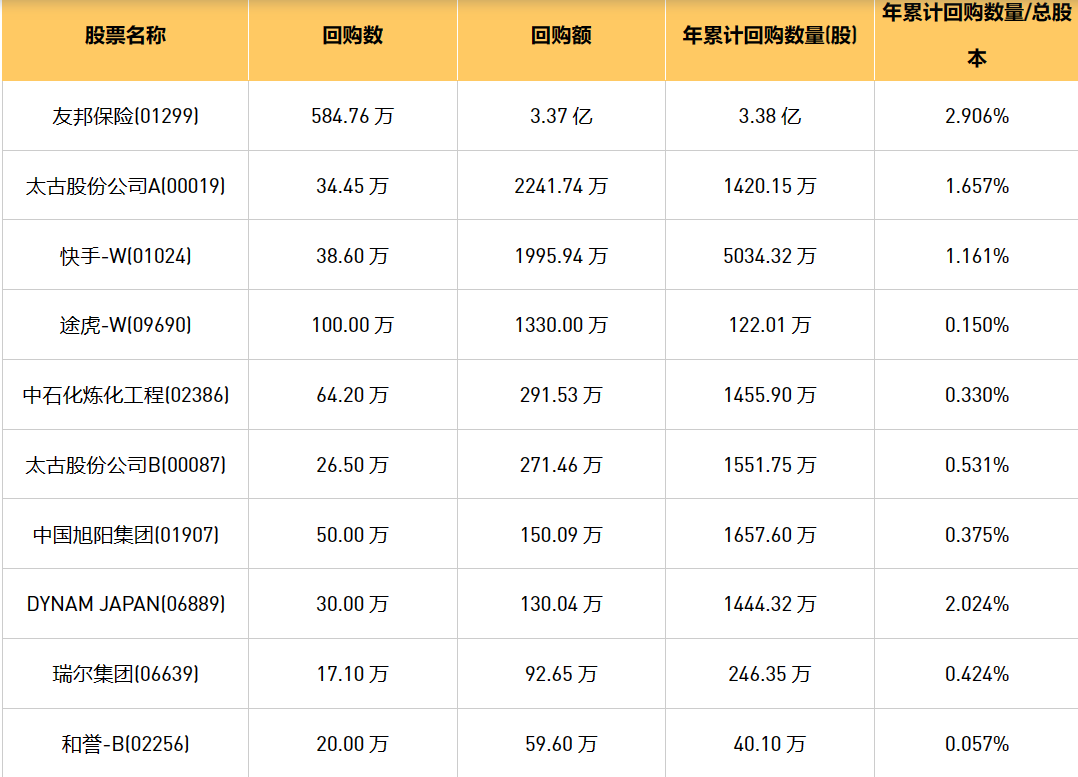Click the 64.20 万 buyback count value
The width and height of the screenshot is (1078, 777).
pos(353,395)
